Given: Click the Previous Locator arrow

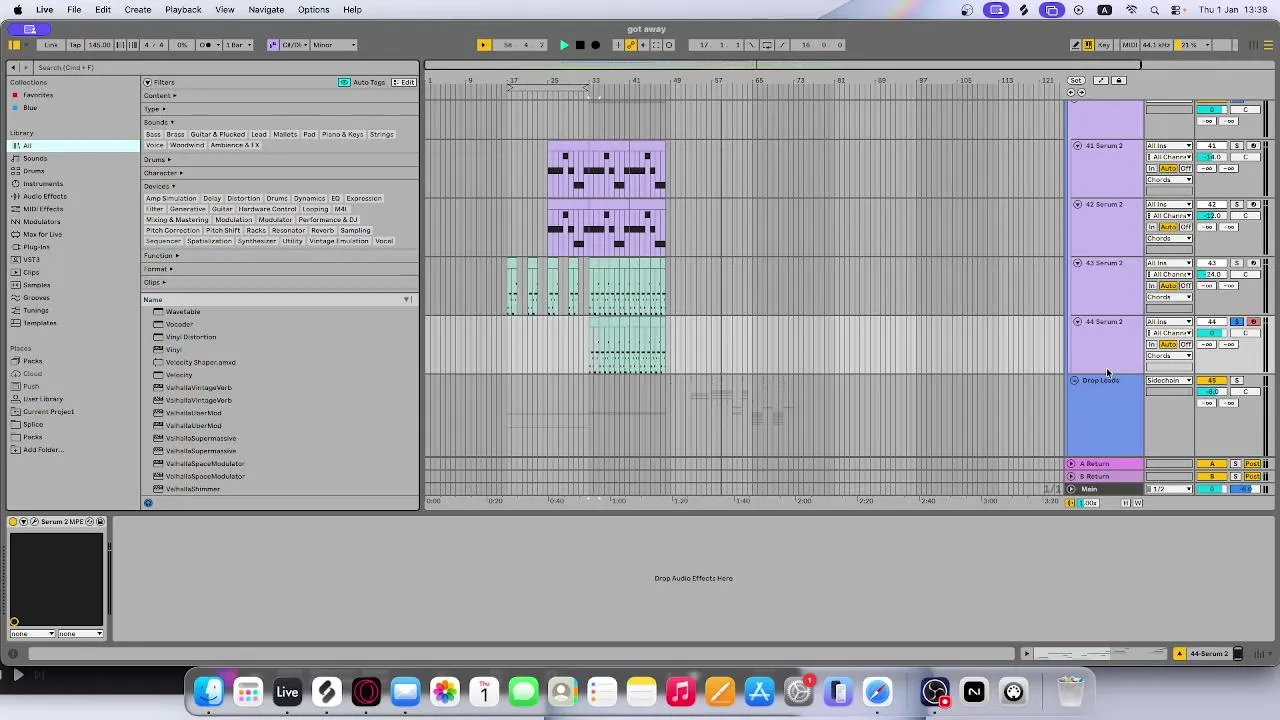Looking at the screenshot, I should [x=1071, y=92].
